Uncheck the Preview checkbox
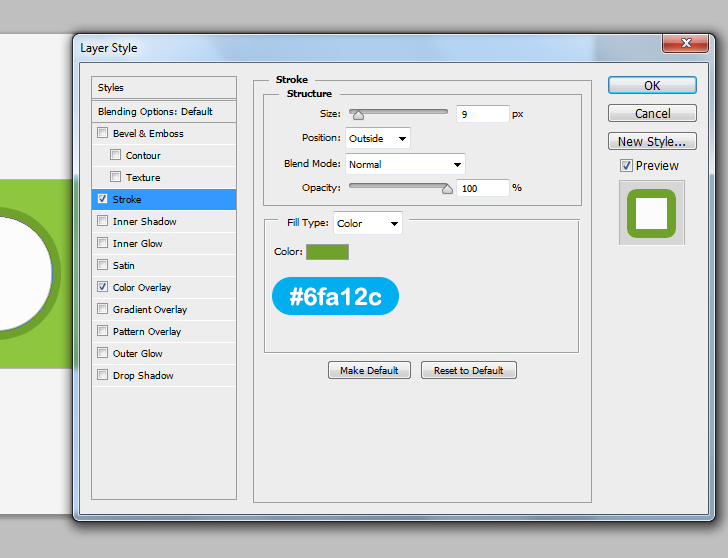This screenshot has width=728, height=558. click(626, 166)
